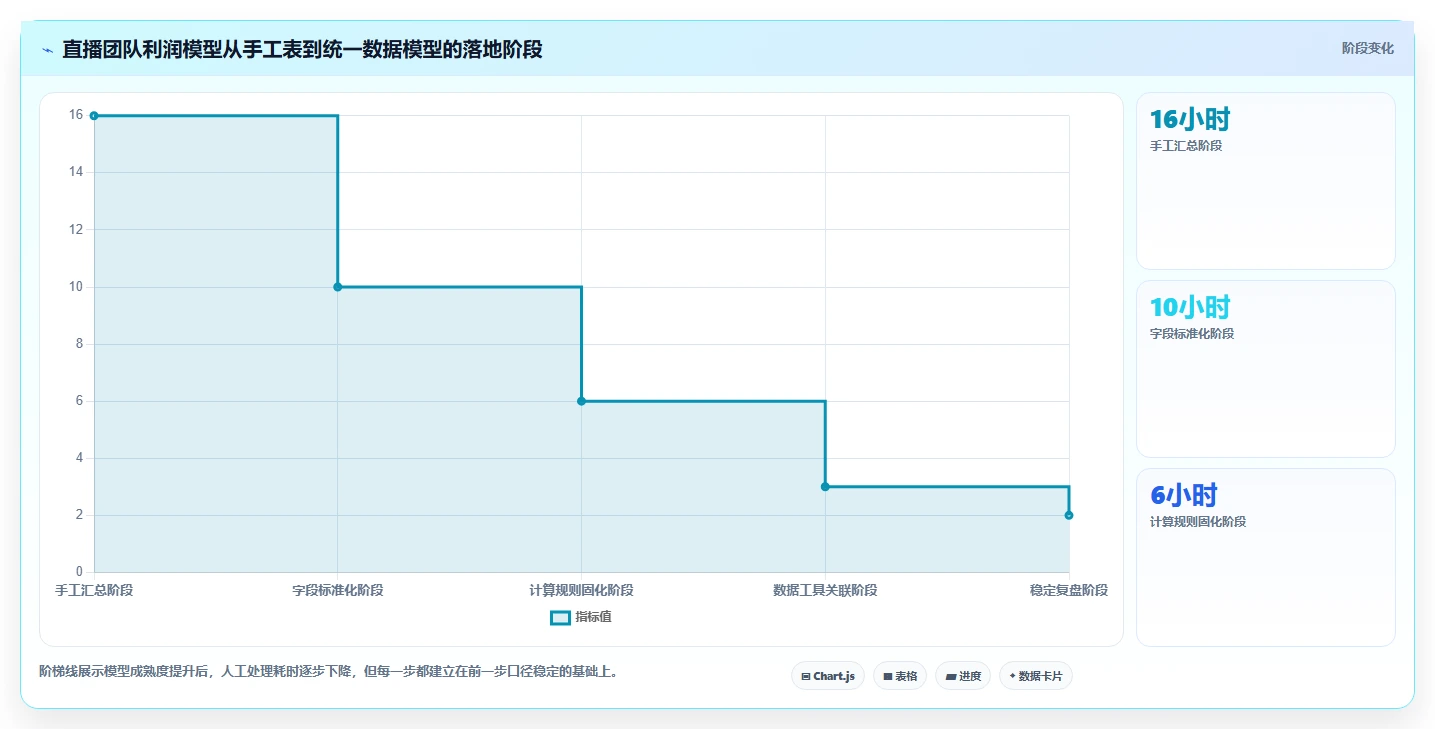Open the 10小时 stat card
This screenshot has height=729, width=1435.
[x=1265, y=369]
